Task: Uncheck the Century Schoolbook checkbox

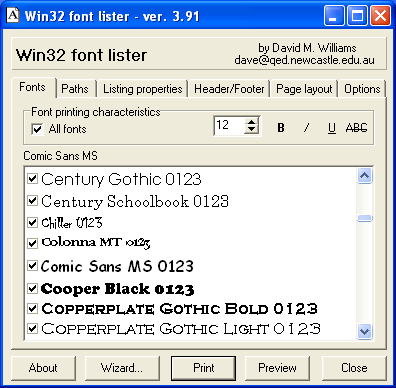Action: tap(32, 201)
